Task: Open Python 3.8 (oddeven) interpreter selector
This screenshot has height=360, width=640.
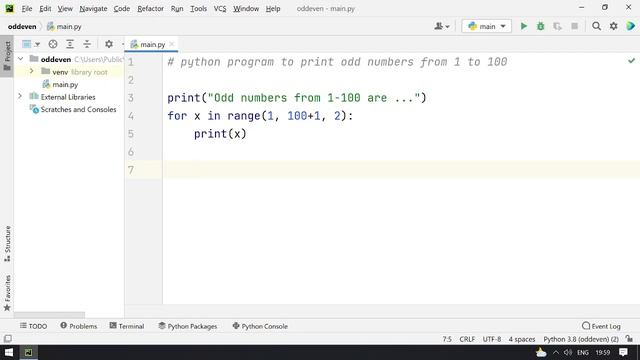Action: [581, 339]
